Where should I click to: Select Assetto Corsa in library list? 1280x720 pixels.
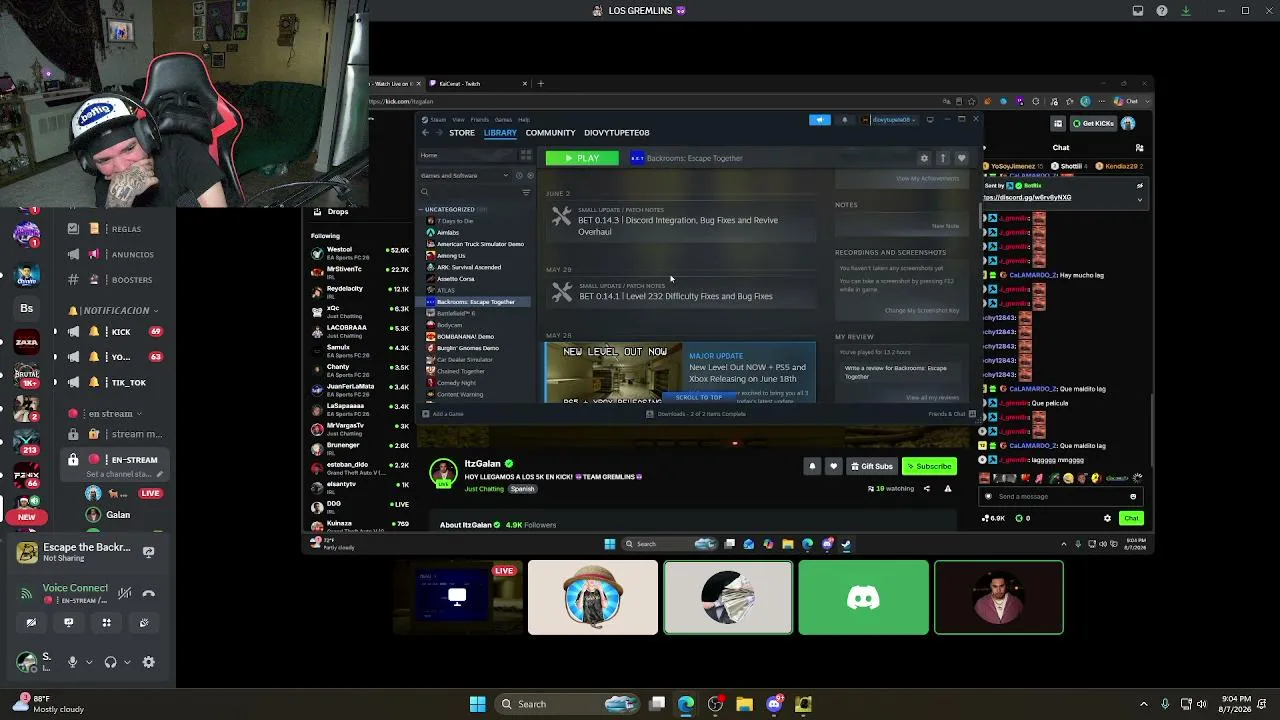(455, 278)
